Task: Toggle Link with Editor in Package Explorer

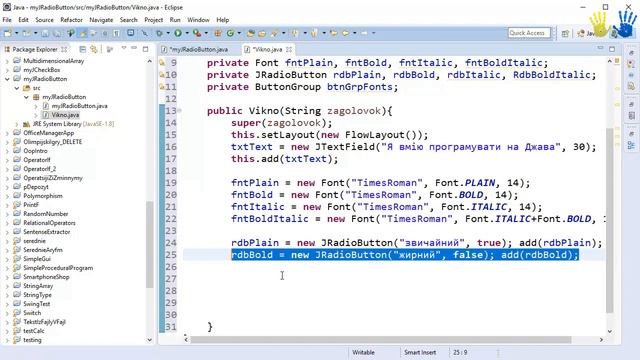Action: tap(94, 49)
